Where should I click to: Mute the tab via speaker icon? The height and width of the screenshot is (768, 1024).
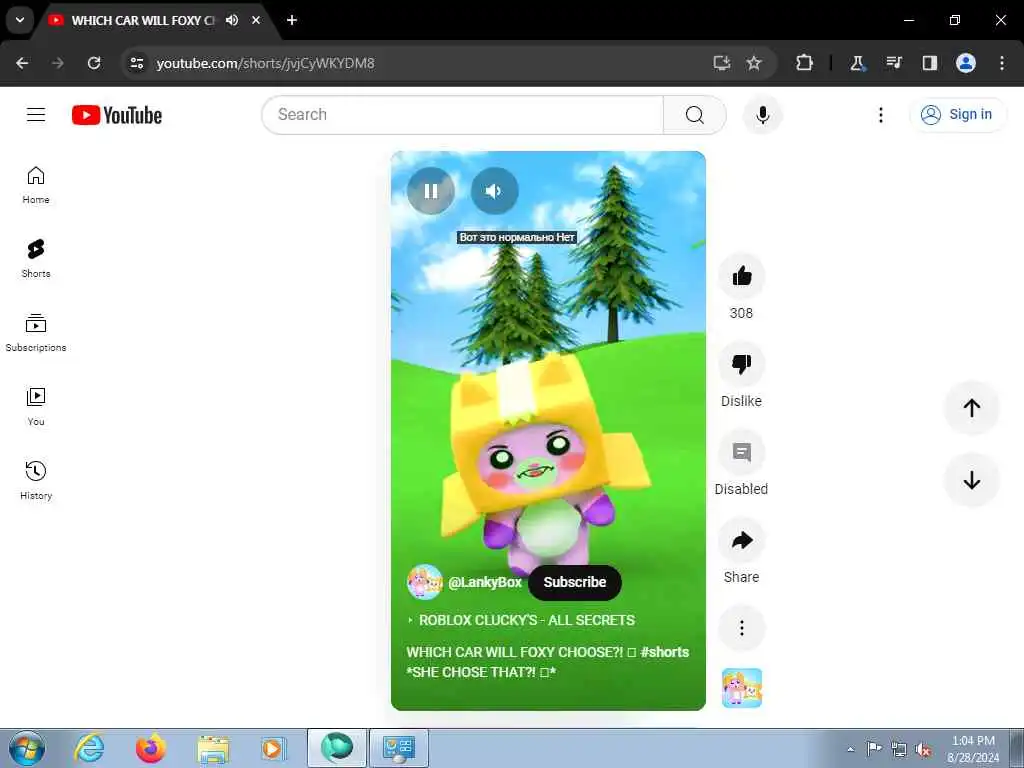232,20
